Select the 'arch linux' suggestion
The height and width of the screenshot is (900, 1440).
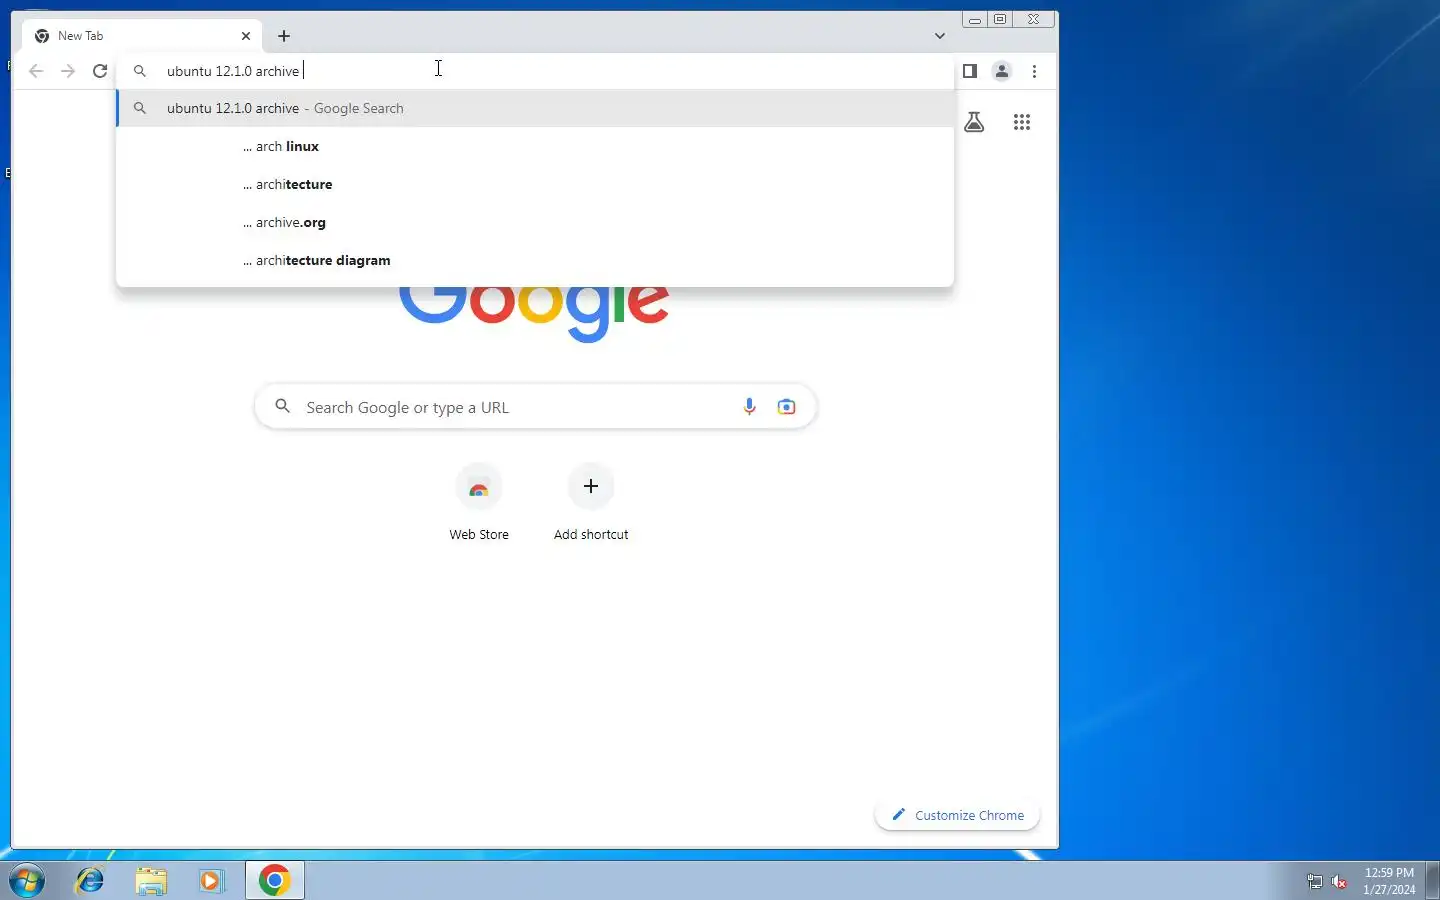(535, 146)
